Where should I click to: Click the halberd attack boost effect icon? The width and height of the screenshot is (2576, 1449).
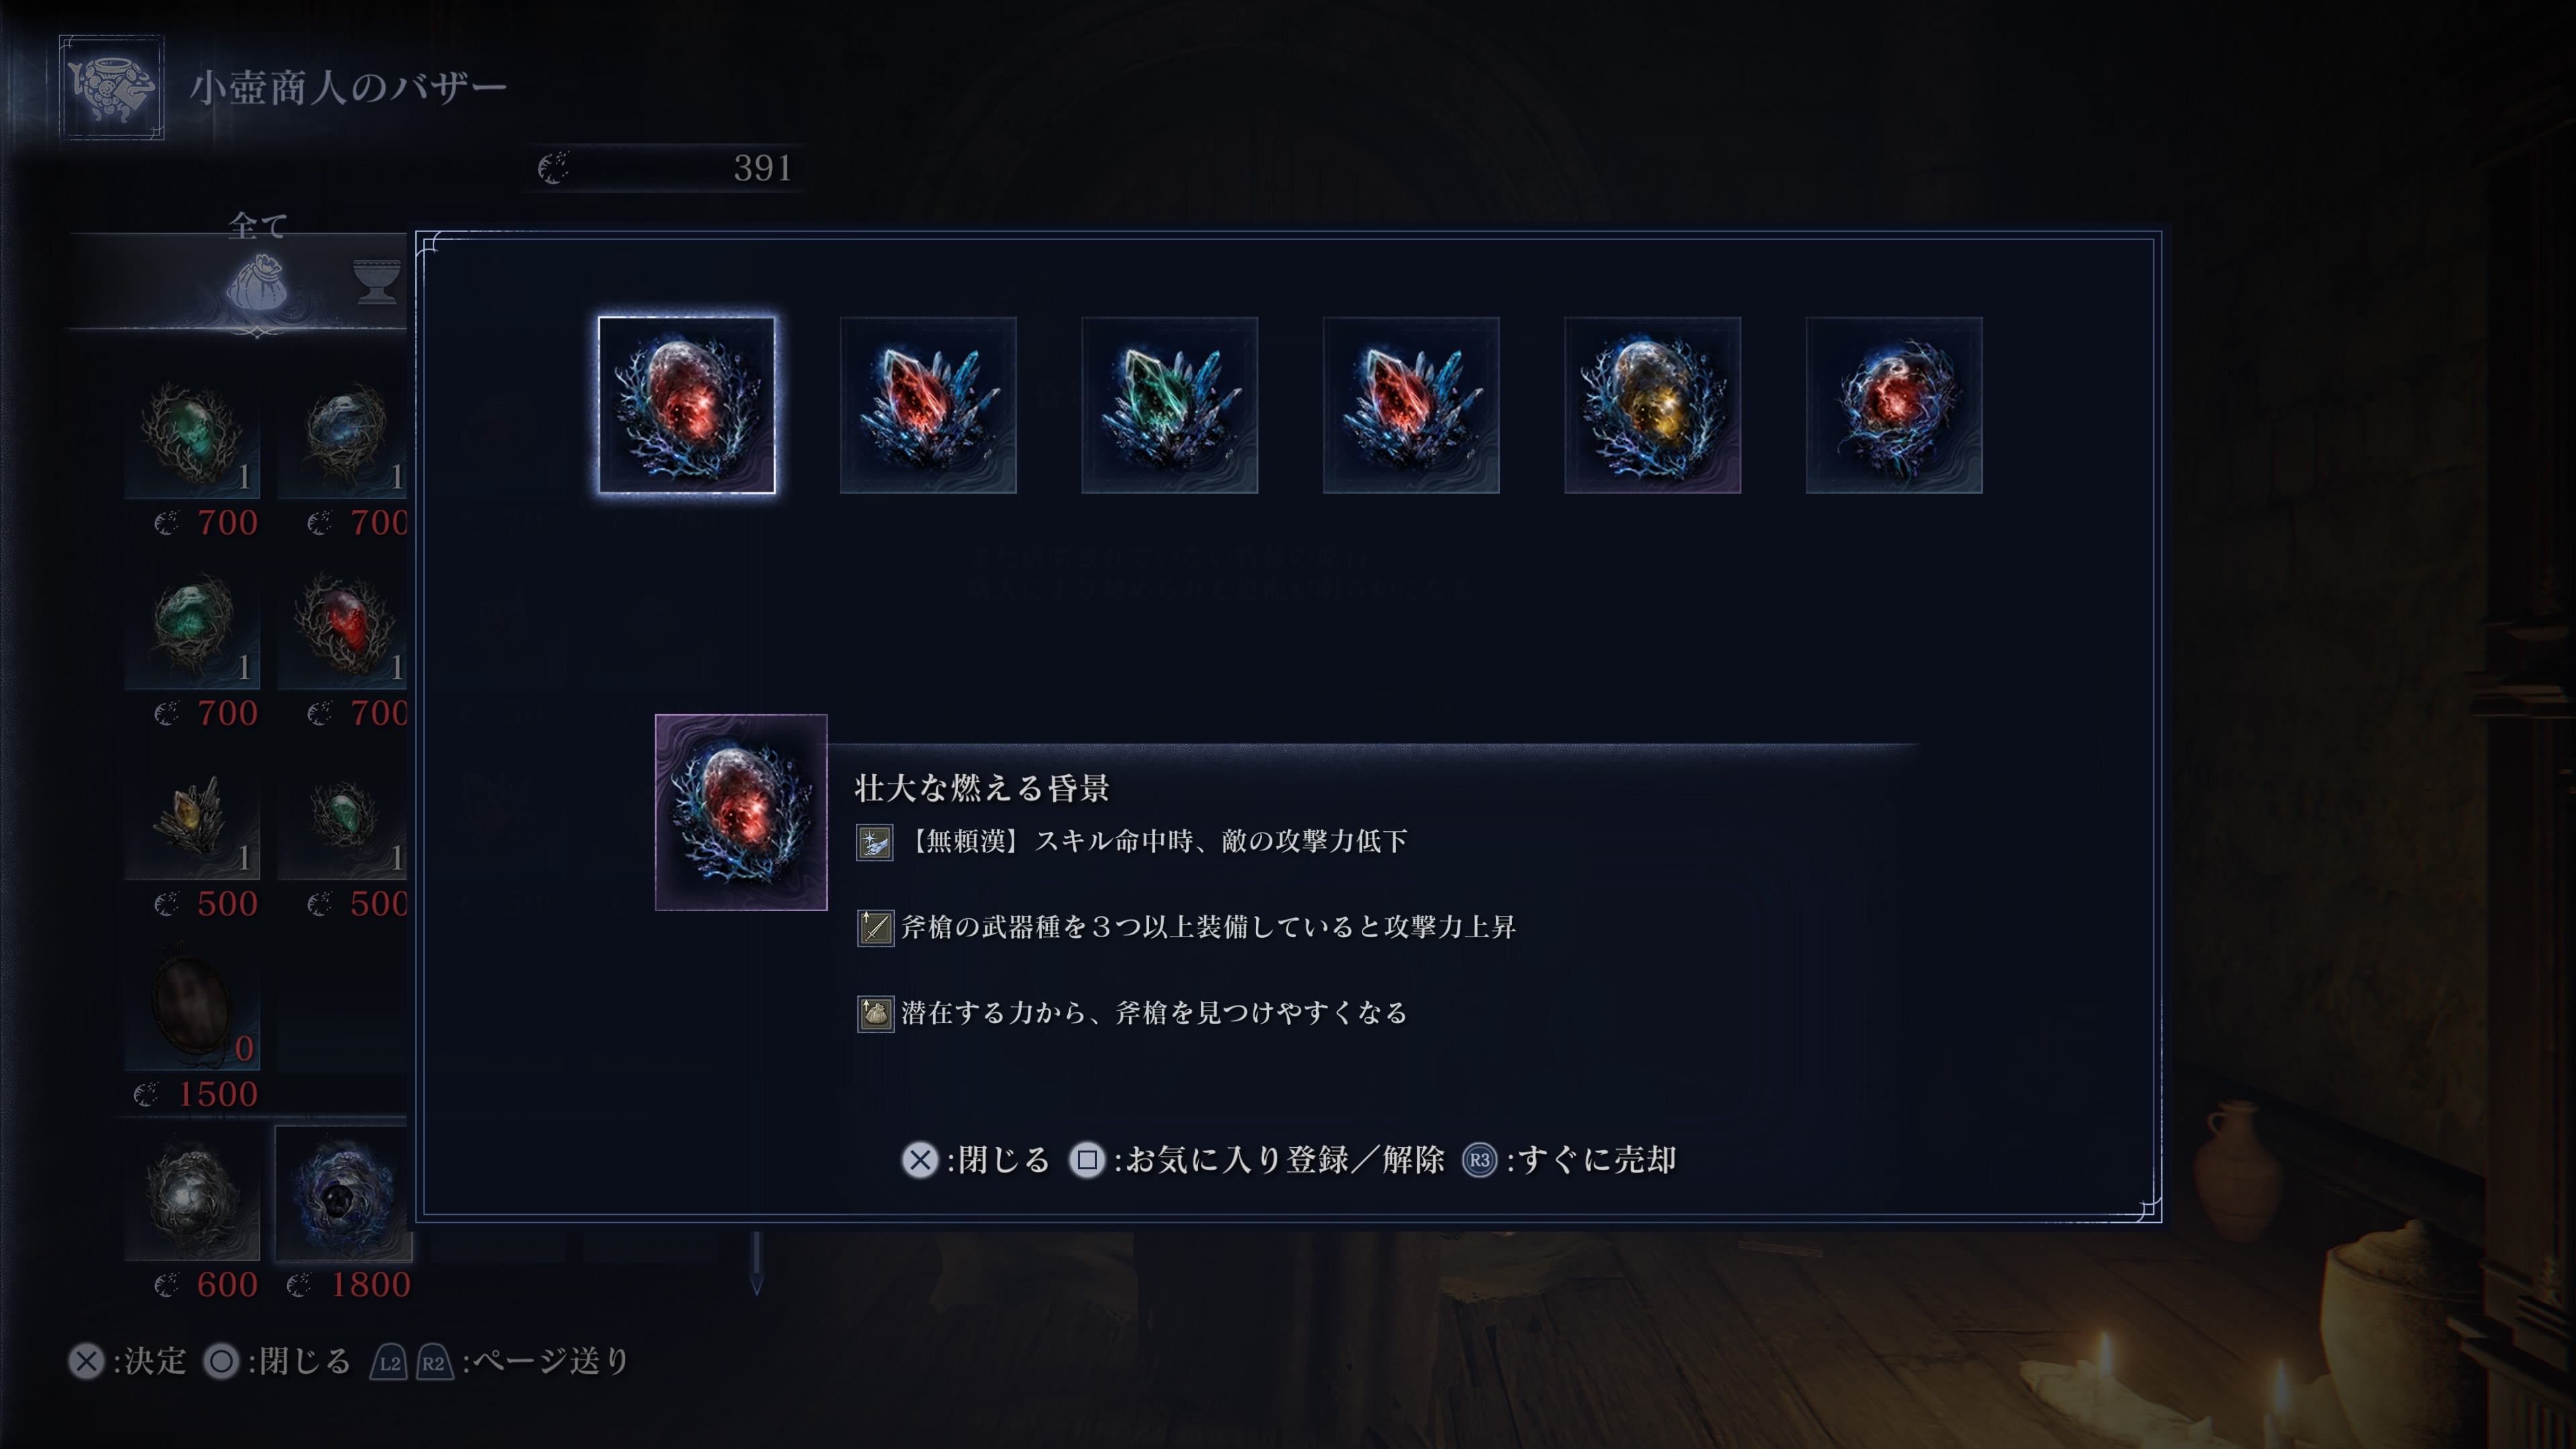(875, 928)
